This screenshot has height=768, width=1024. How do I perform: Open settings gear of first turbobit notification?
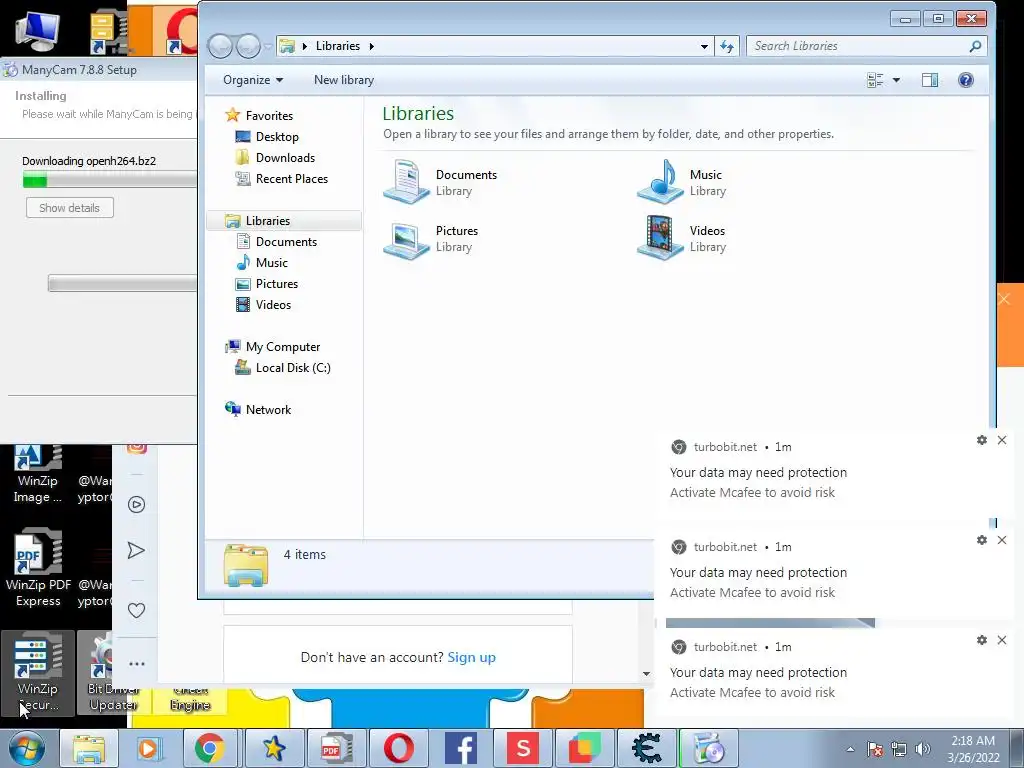click(x=982, y=440)
